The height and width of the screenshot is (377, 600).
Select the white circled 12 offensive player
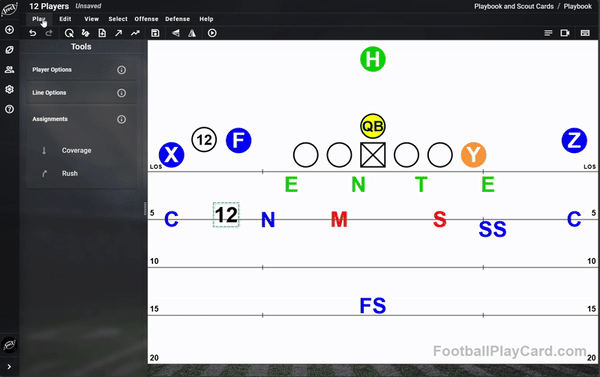(x=204, y=140)
